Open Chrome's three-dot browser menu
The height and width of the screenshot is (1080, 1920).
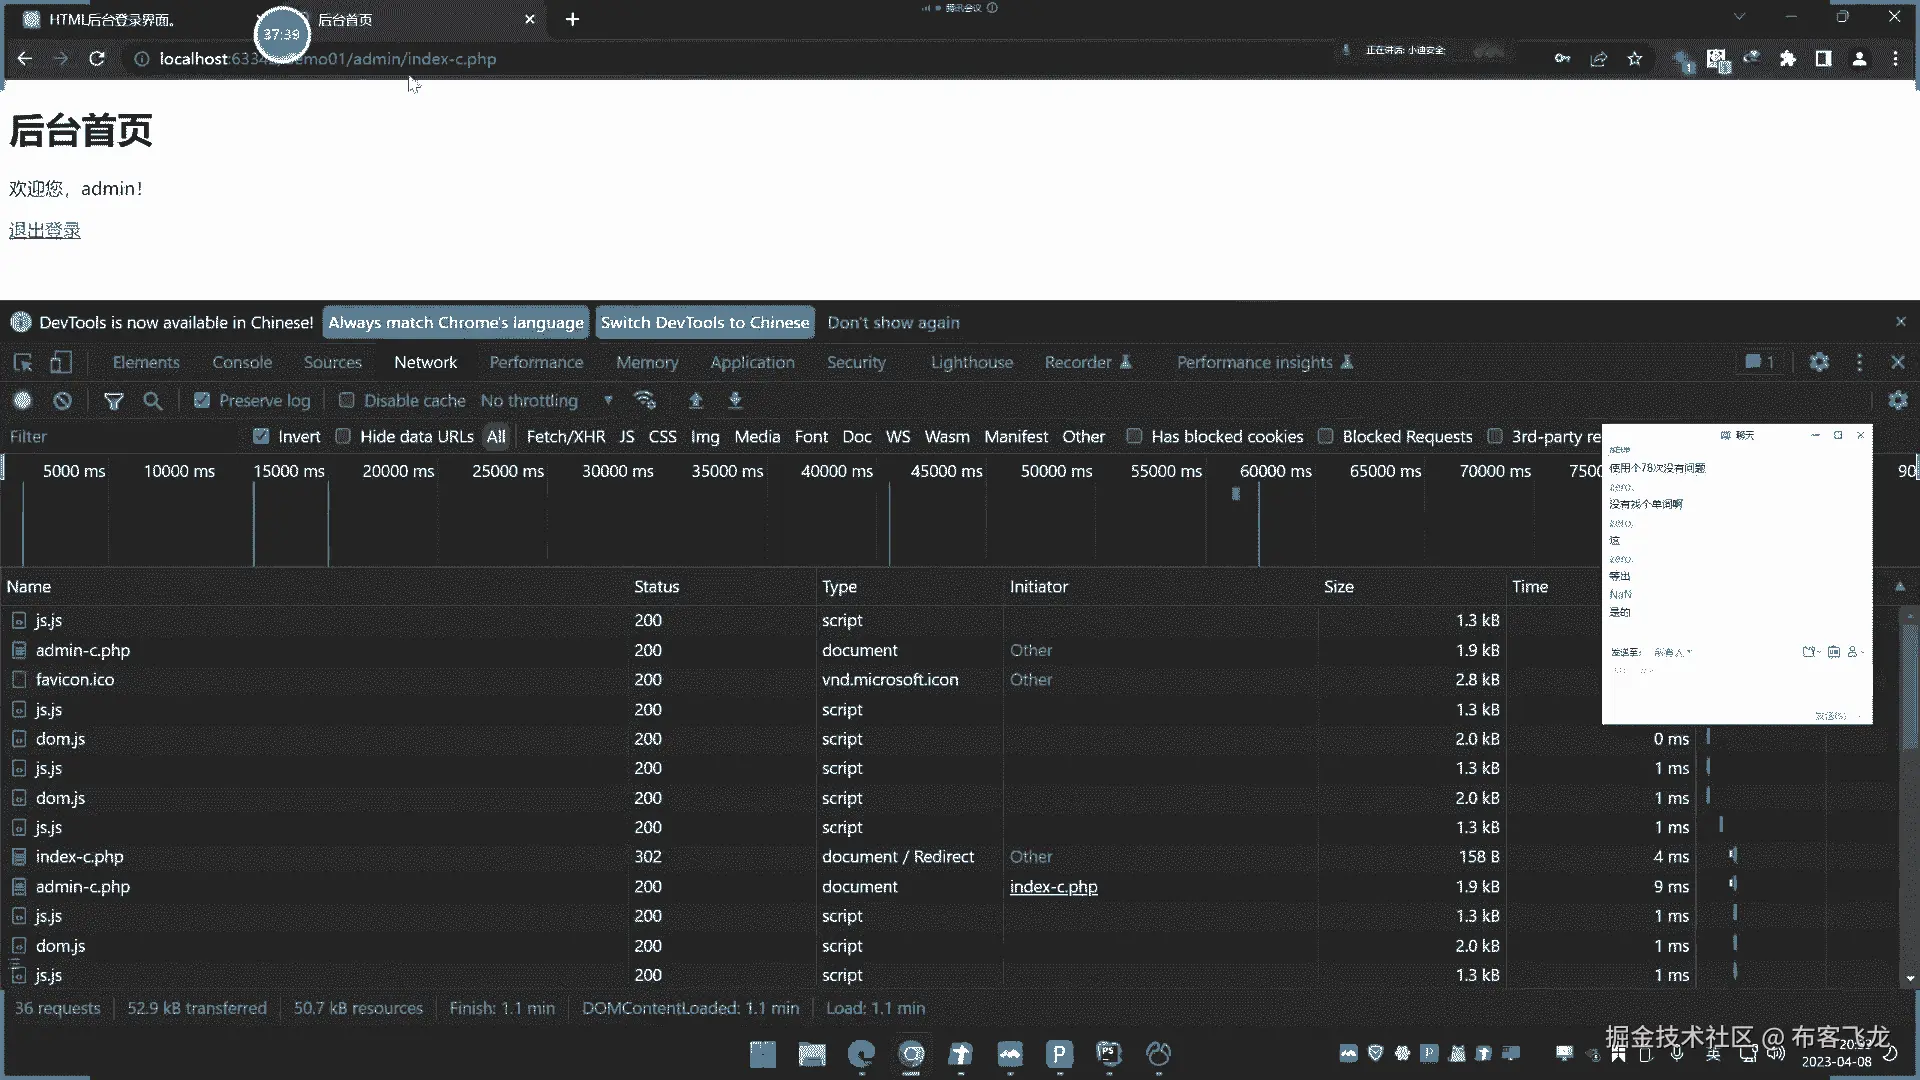(1895, 59)
